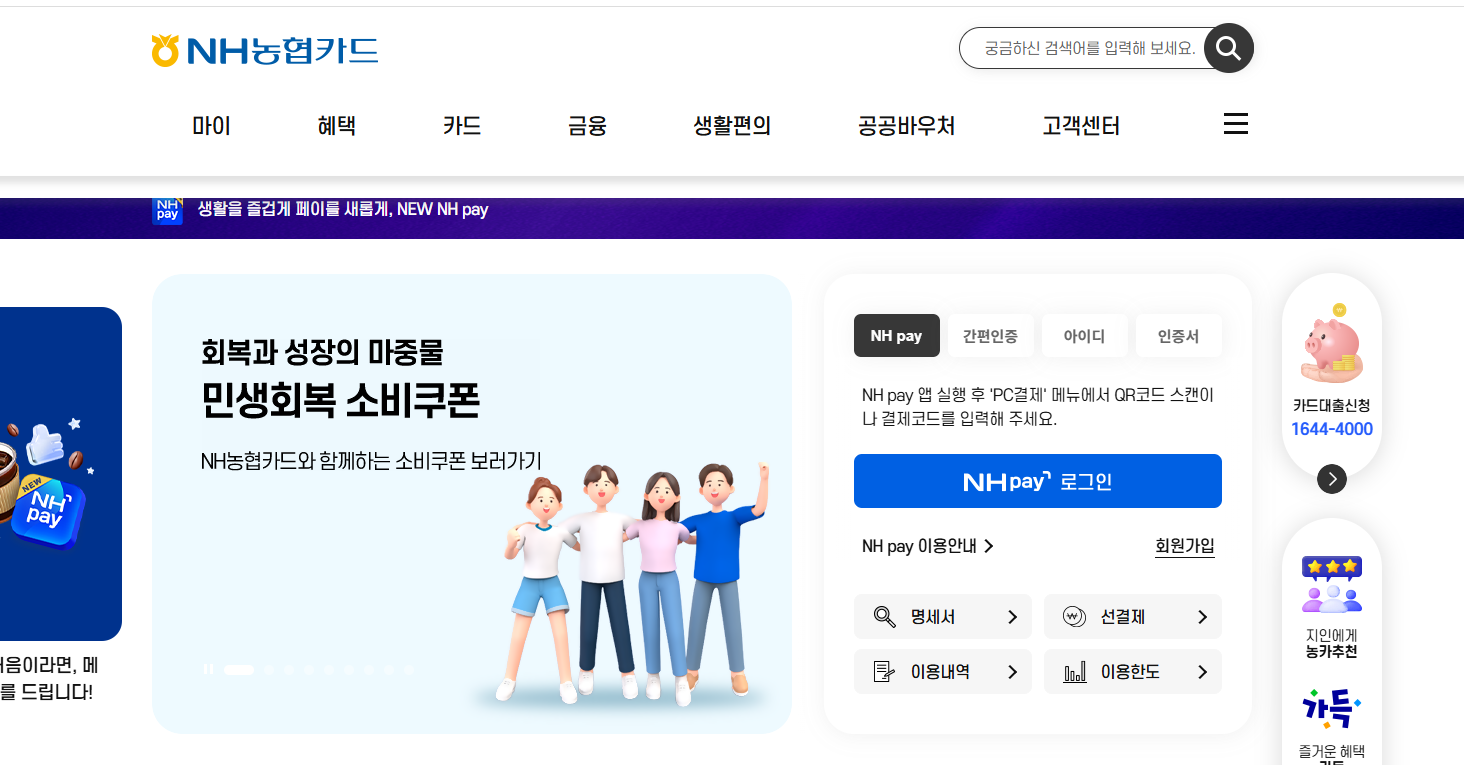Image resolution: width=1464 pixels, height=765 pixels.
Task: Click the 선결제 won coin icon
Action: [1075, 617]
